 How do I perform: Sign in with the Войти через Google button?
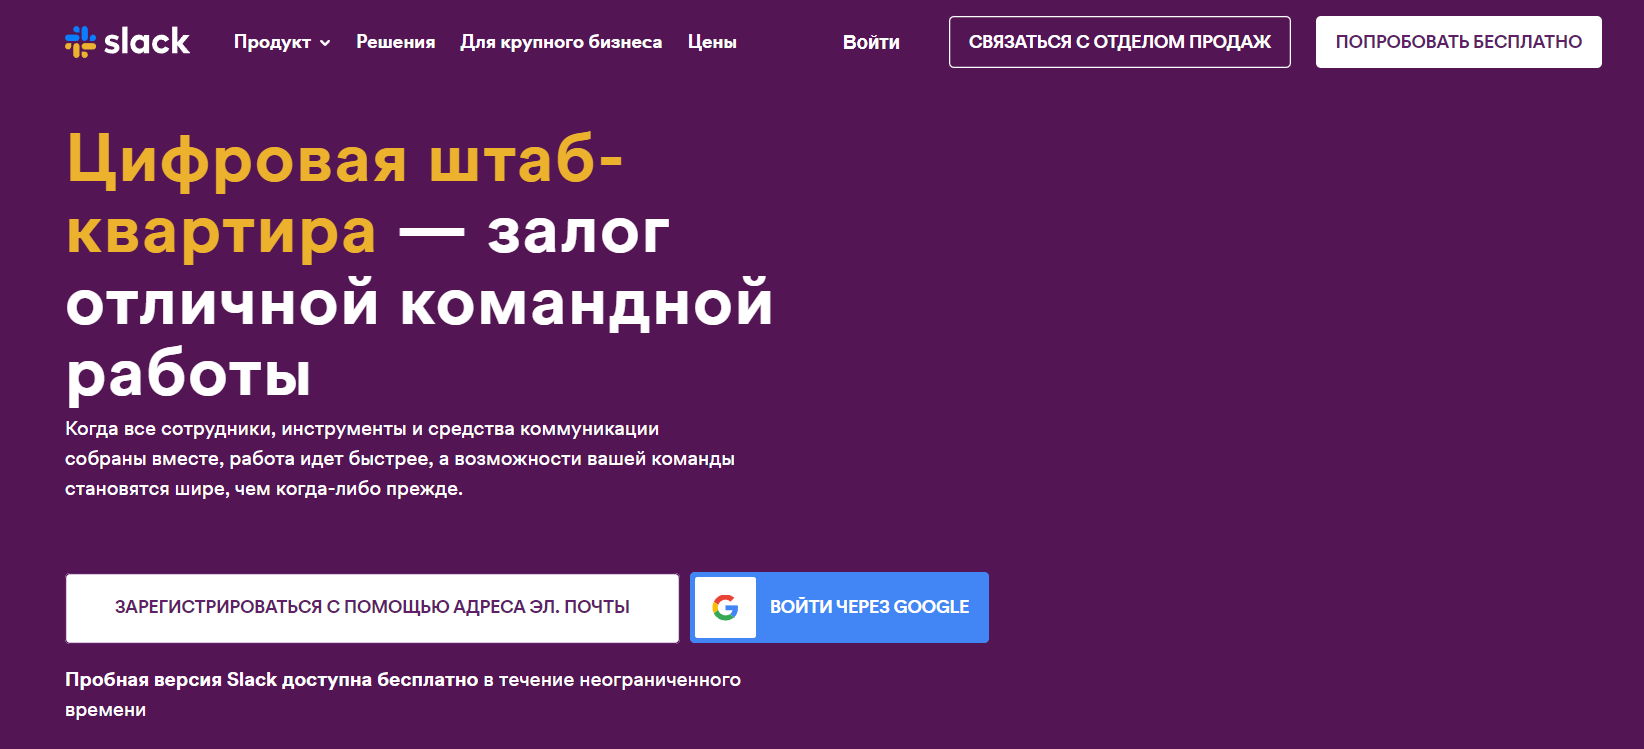pos(839,607)
